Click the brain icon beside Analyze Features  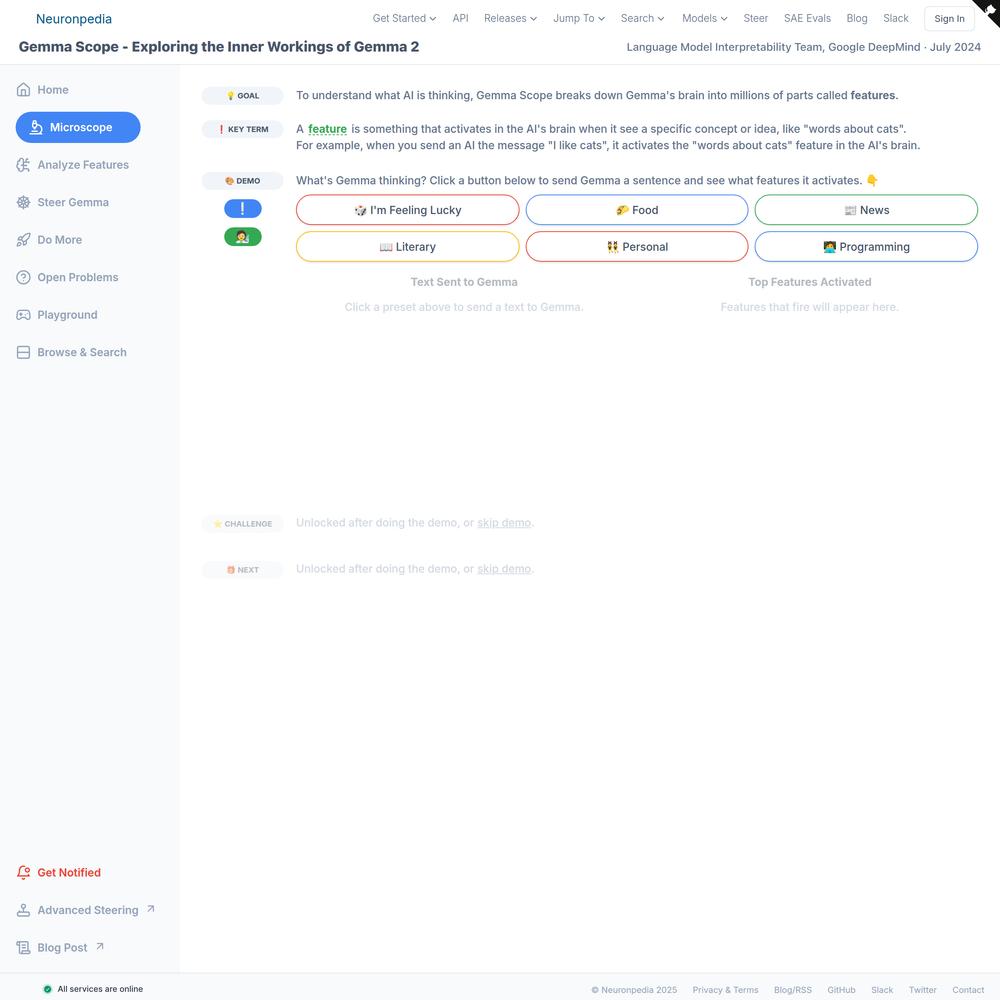(23, 165)
